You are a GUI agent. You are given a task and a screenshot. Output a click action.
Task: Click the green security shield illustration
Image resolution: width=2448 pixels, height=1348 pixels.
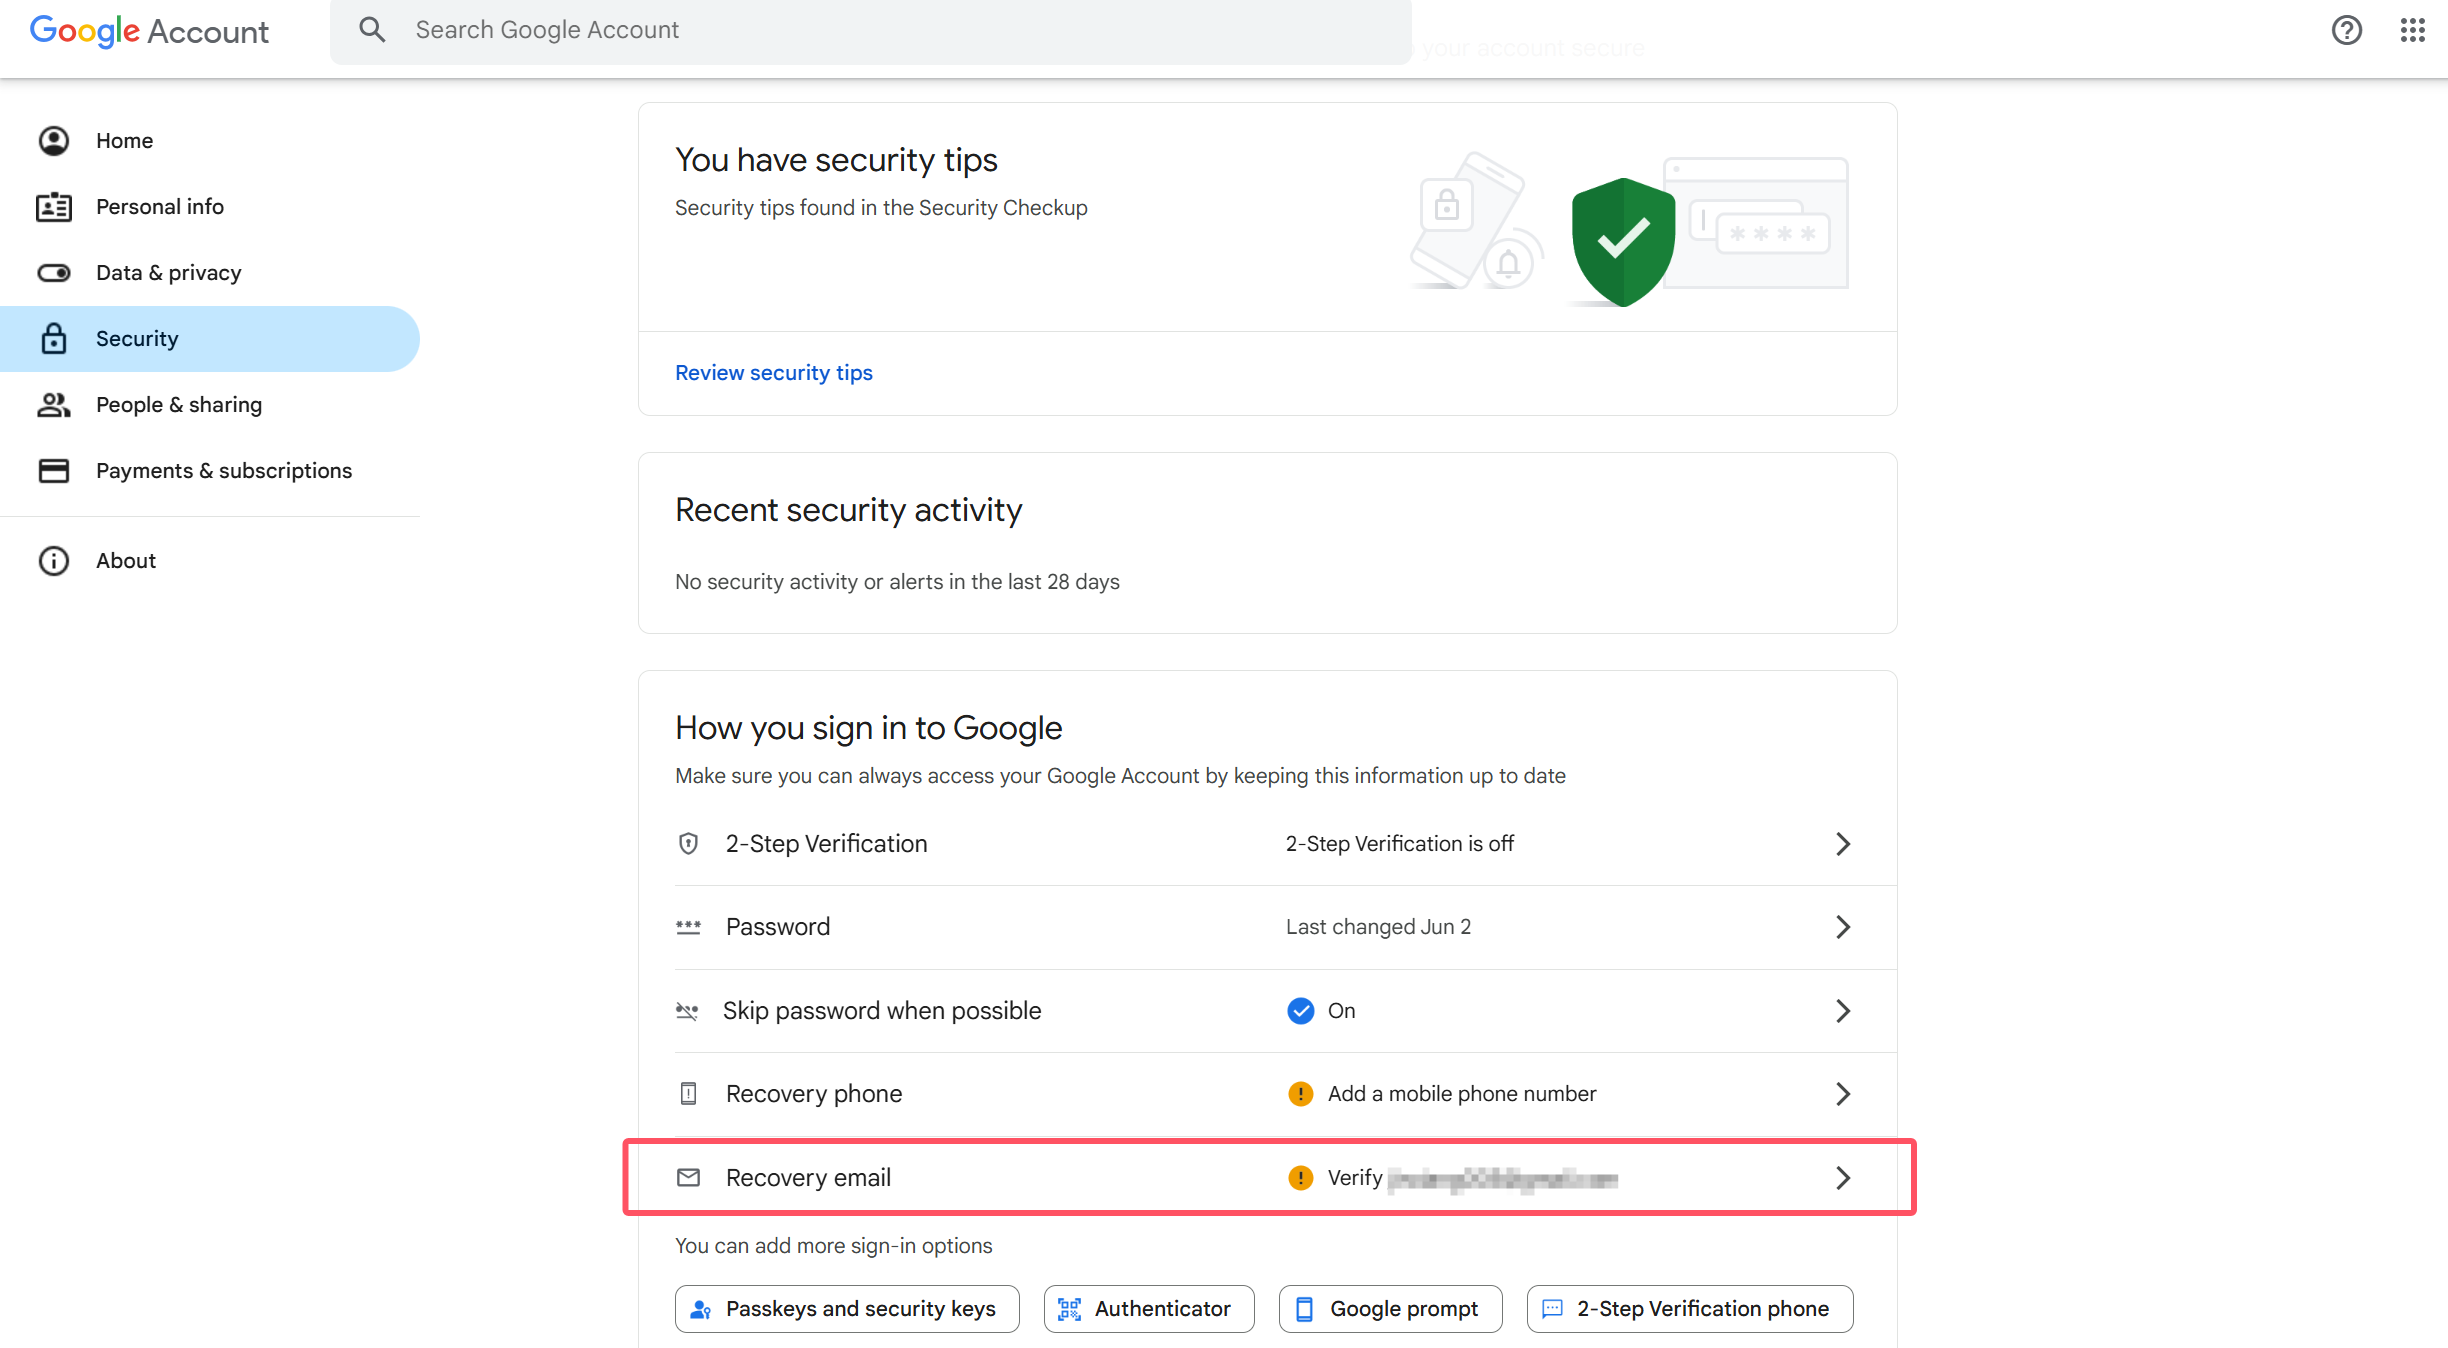point(1623,242)
